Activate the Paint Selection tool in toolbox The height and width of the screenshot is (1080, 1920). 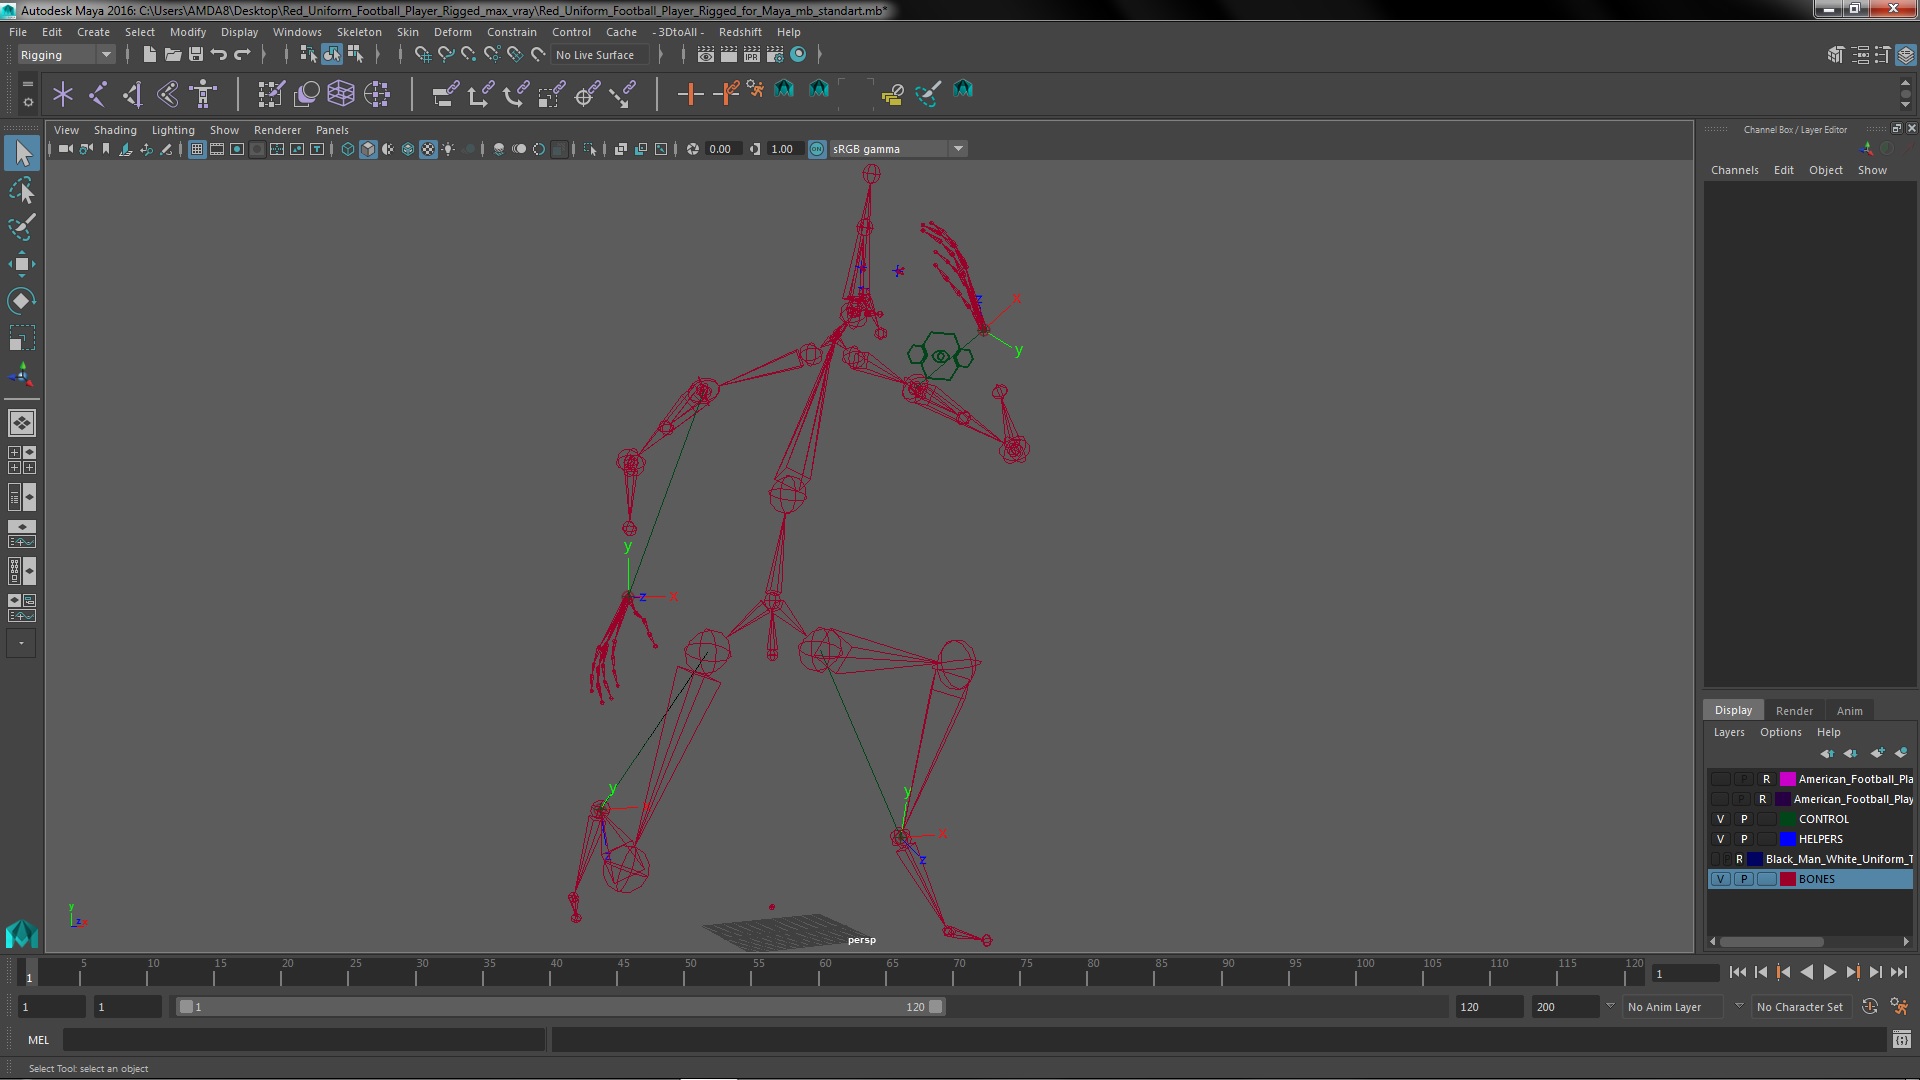[x=21, y=227]
